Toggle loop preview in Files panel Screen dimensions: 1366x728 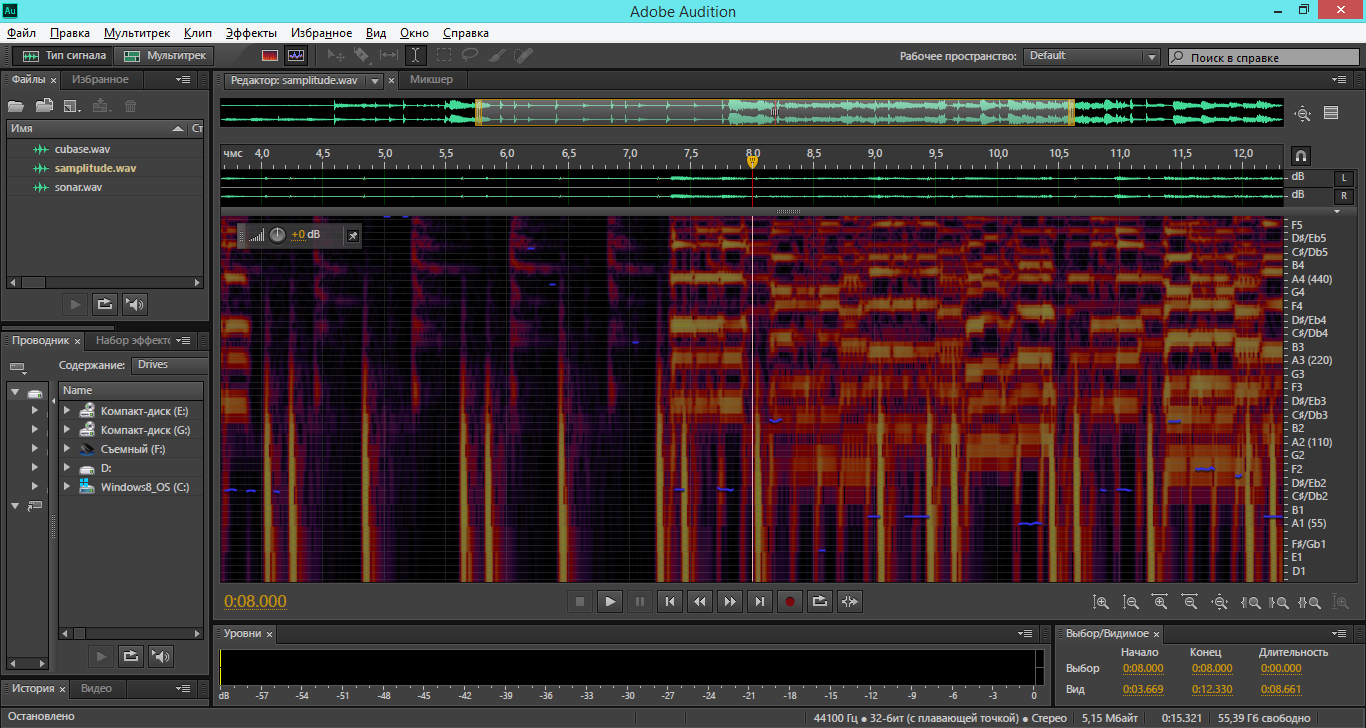point(104,304)
